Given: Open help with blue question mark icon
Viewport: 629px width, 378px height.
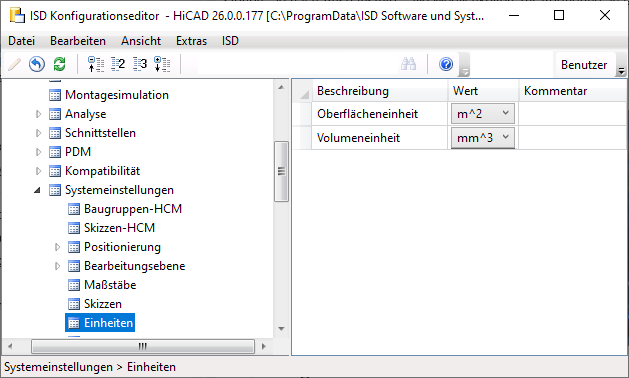Looking at the screenshot, I should [446, 64].
